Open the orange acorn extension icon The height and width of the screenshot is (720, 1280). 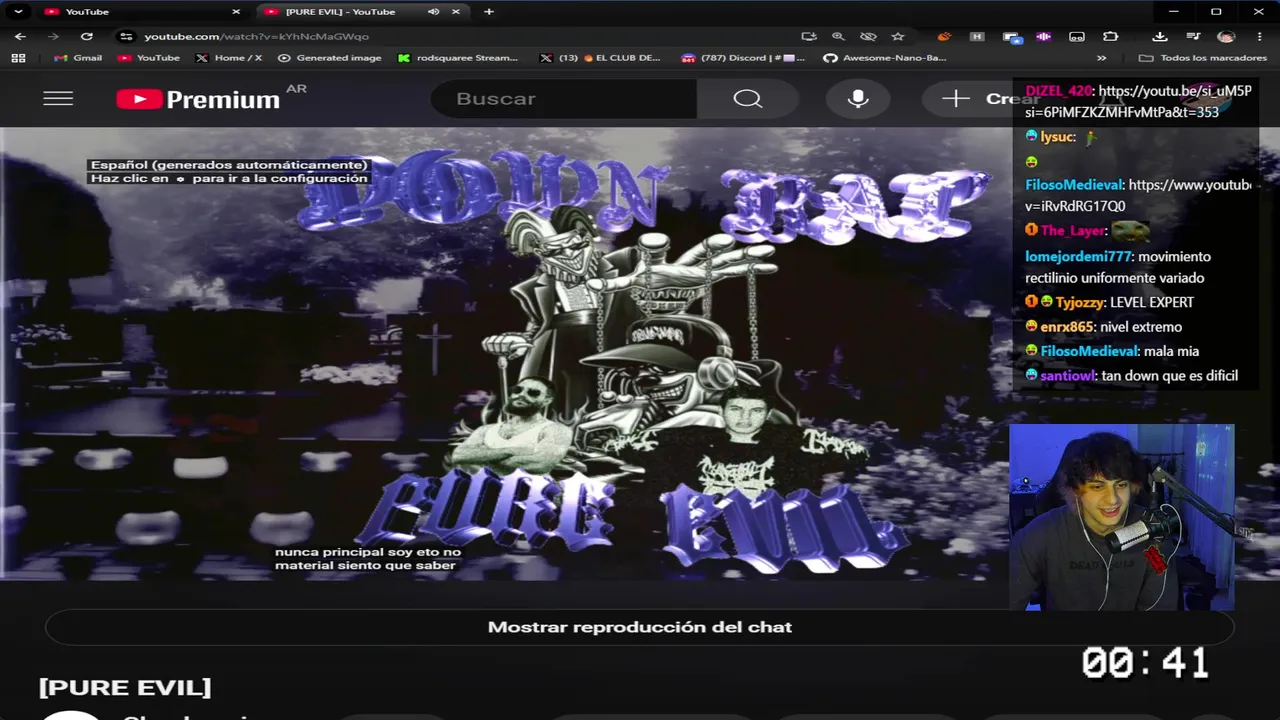pyautogui.click(x=943, y=36)
